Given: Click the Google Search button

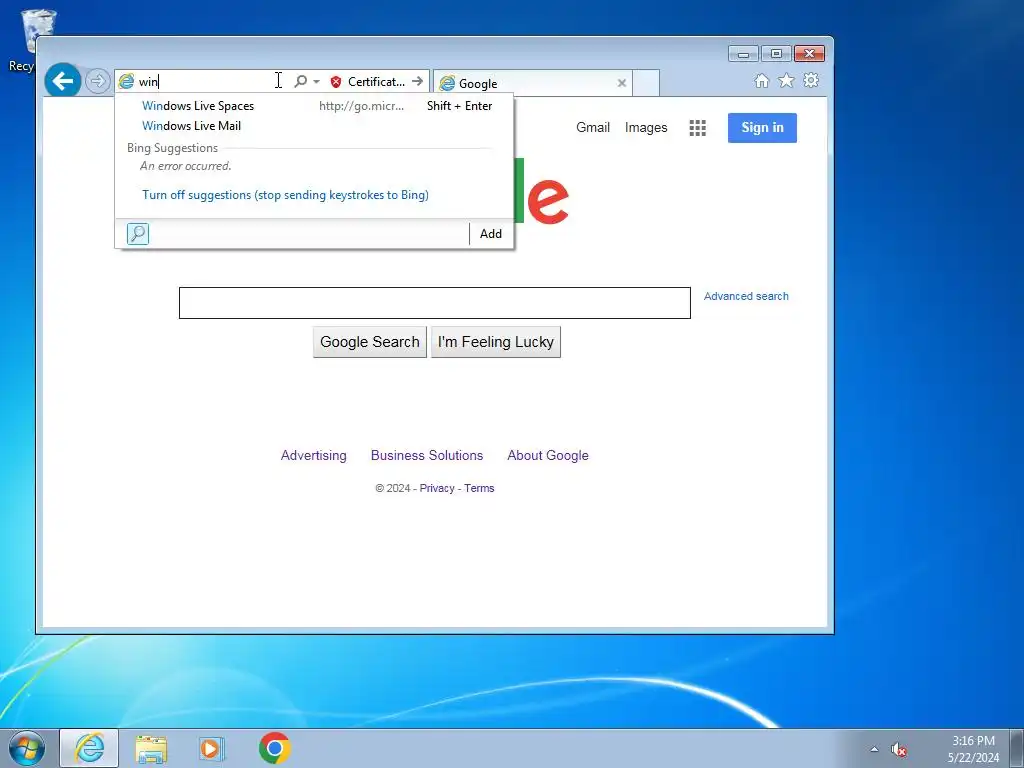Looking at the screenshot, I should click(x=370, y=342).
